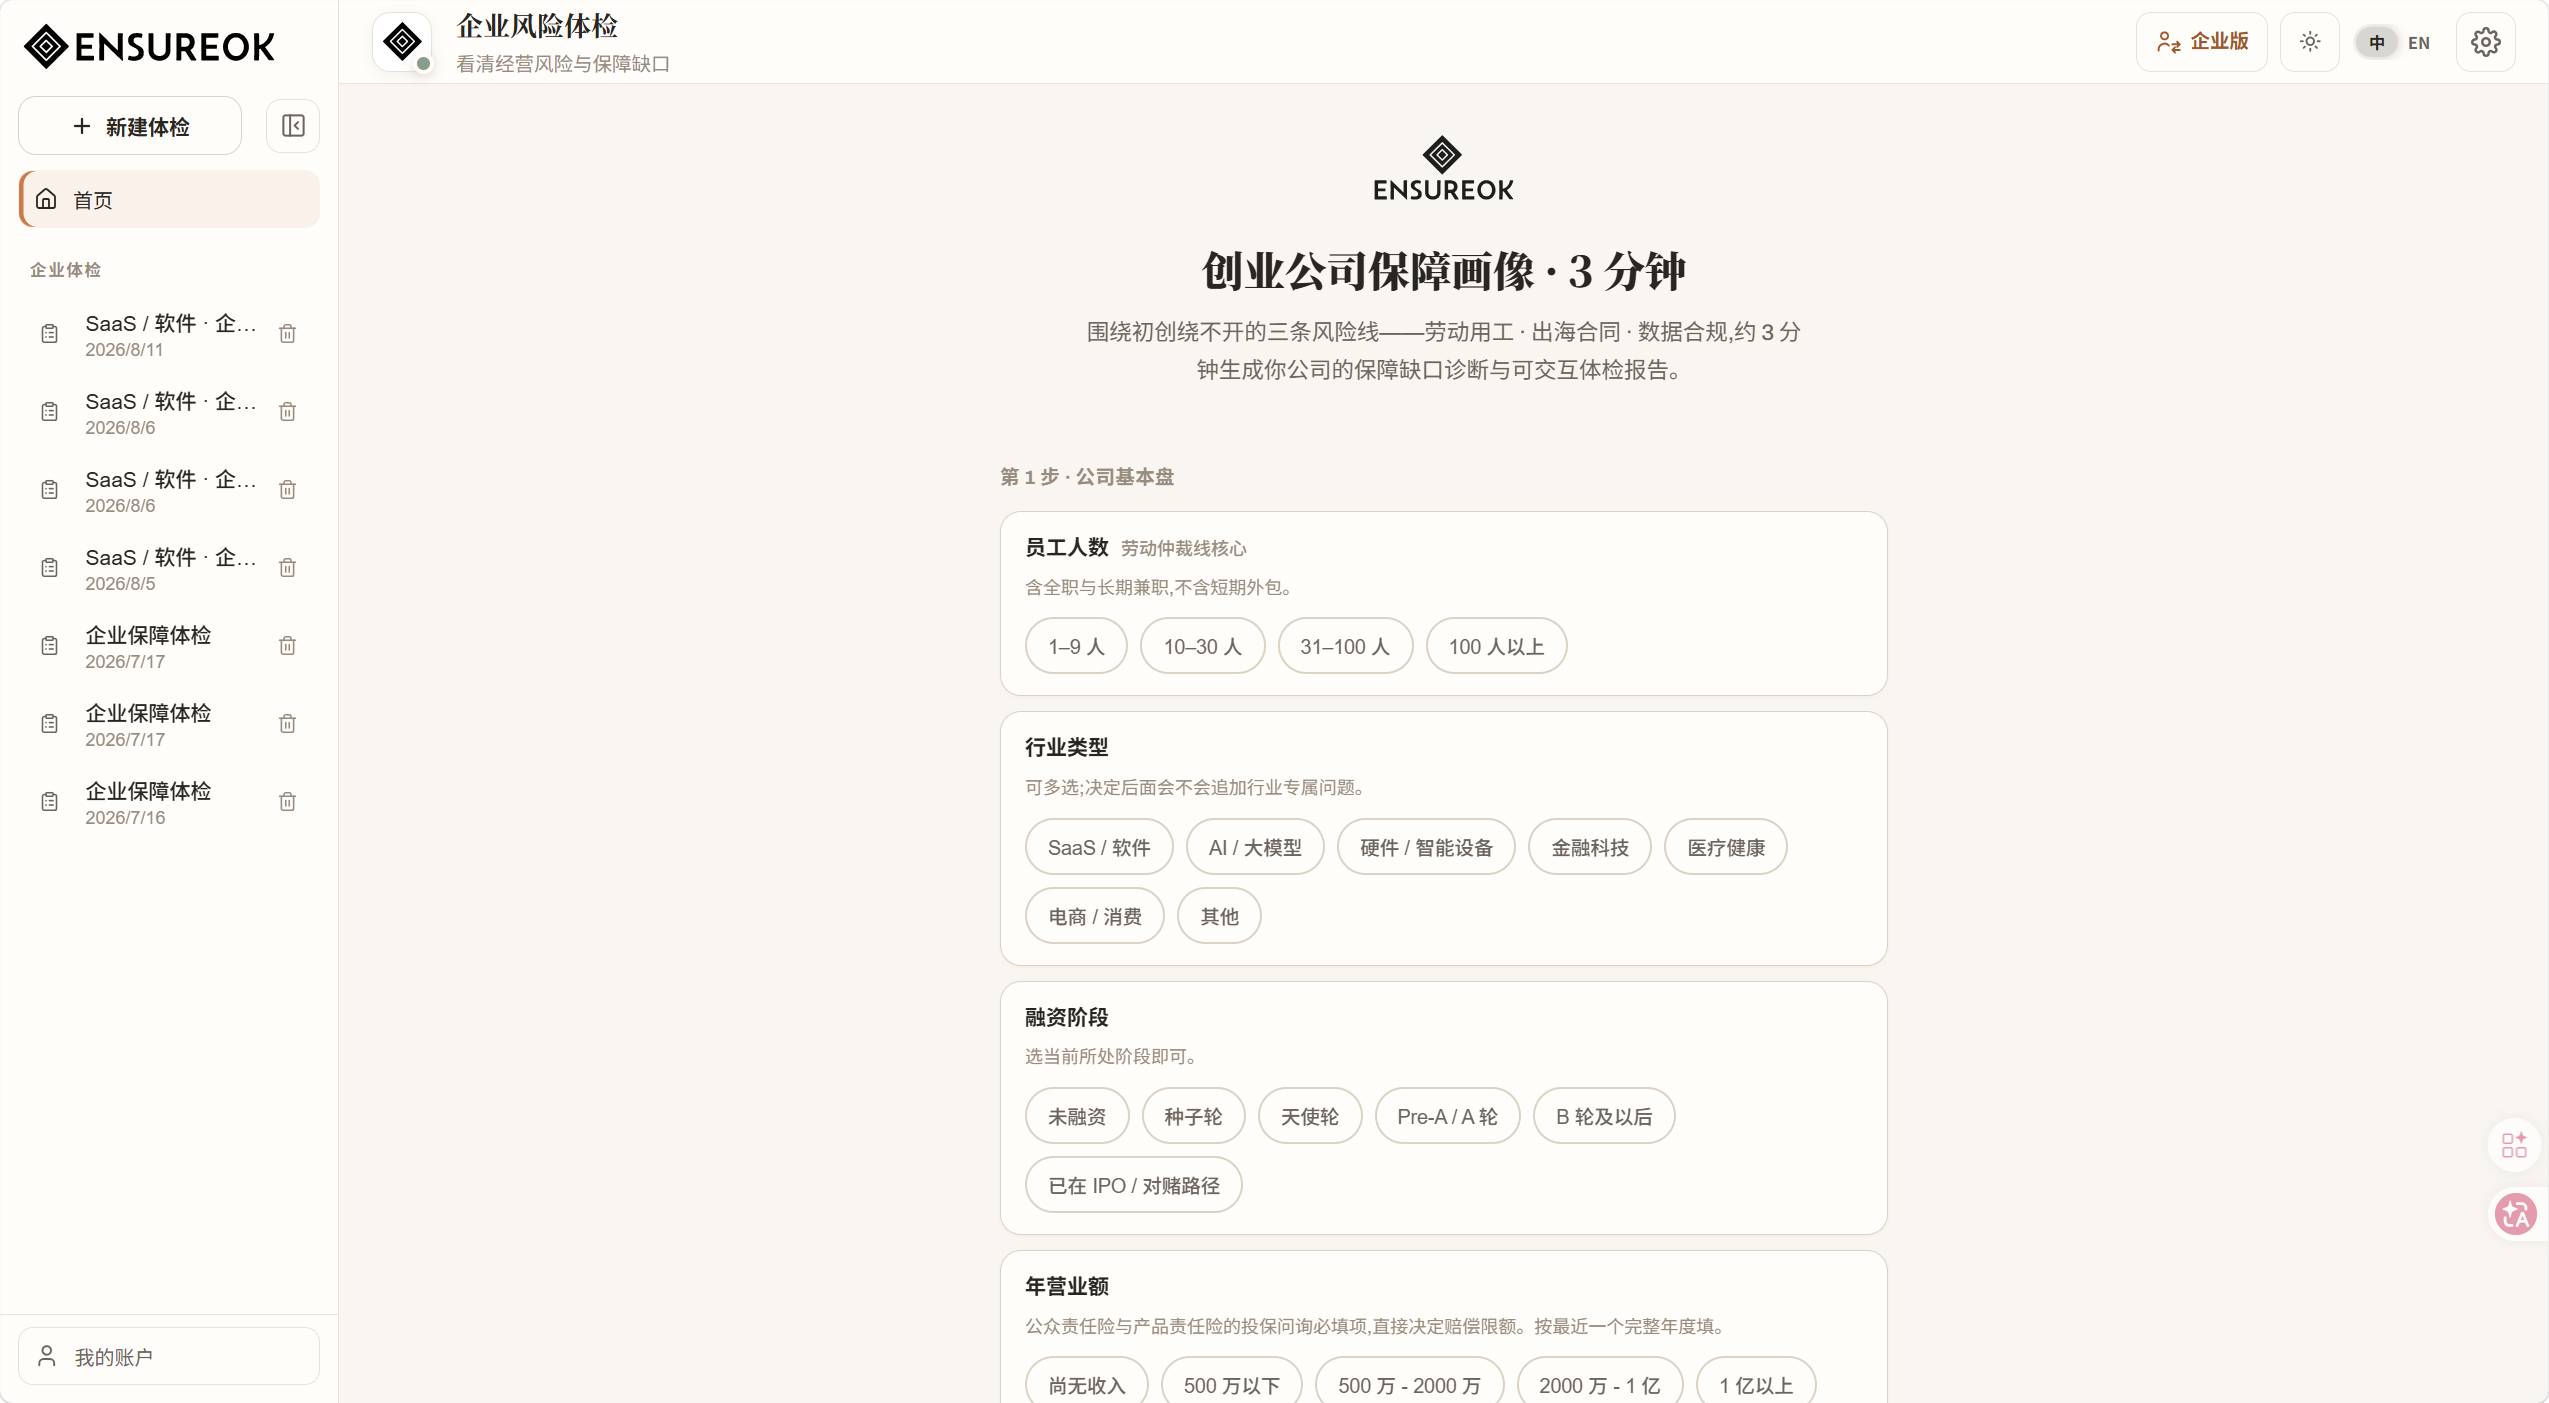Select 种子轮 funding stage

click(1193, 1116)
